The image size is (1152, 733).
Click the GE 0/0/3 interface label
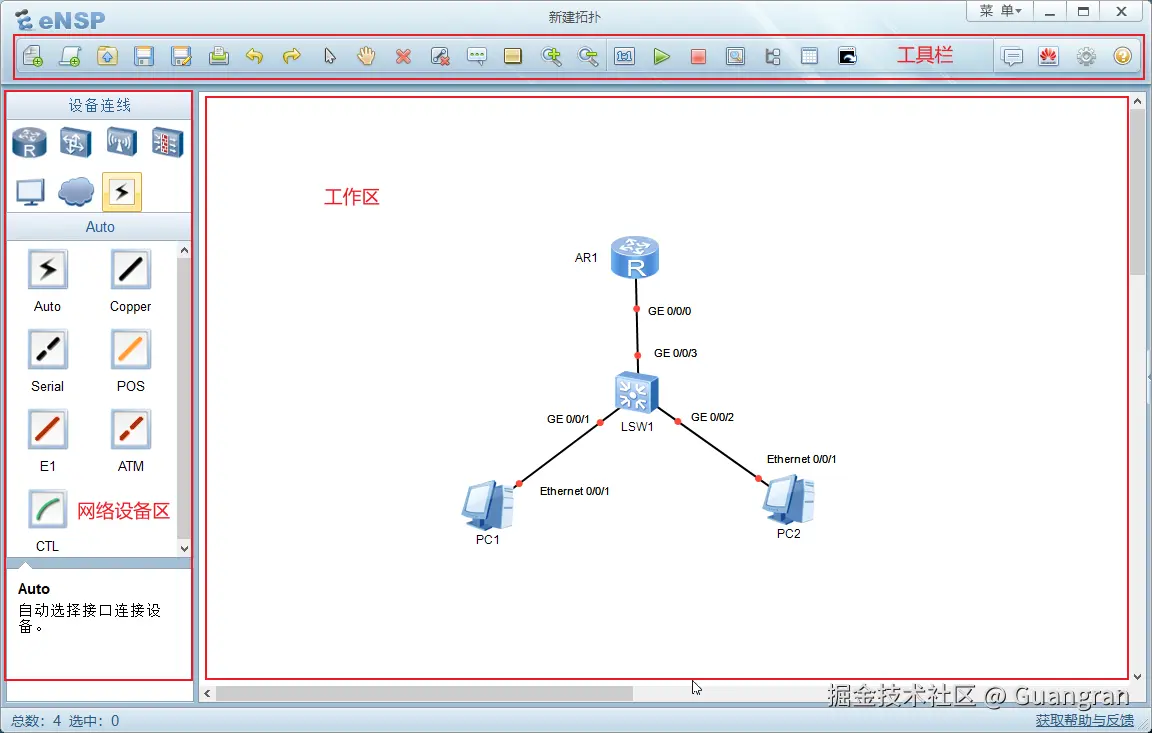coord(675,353)
